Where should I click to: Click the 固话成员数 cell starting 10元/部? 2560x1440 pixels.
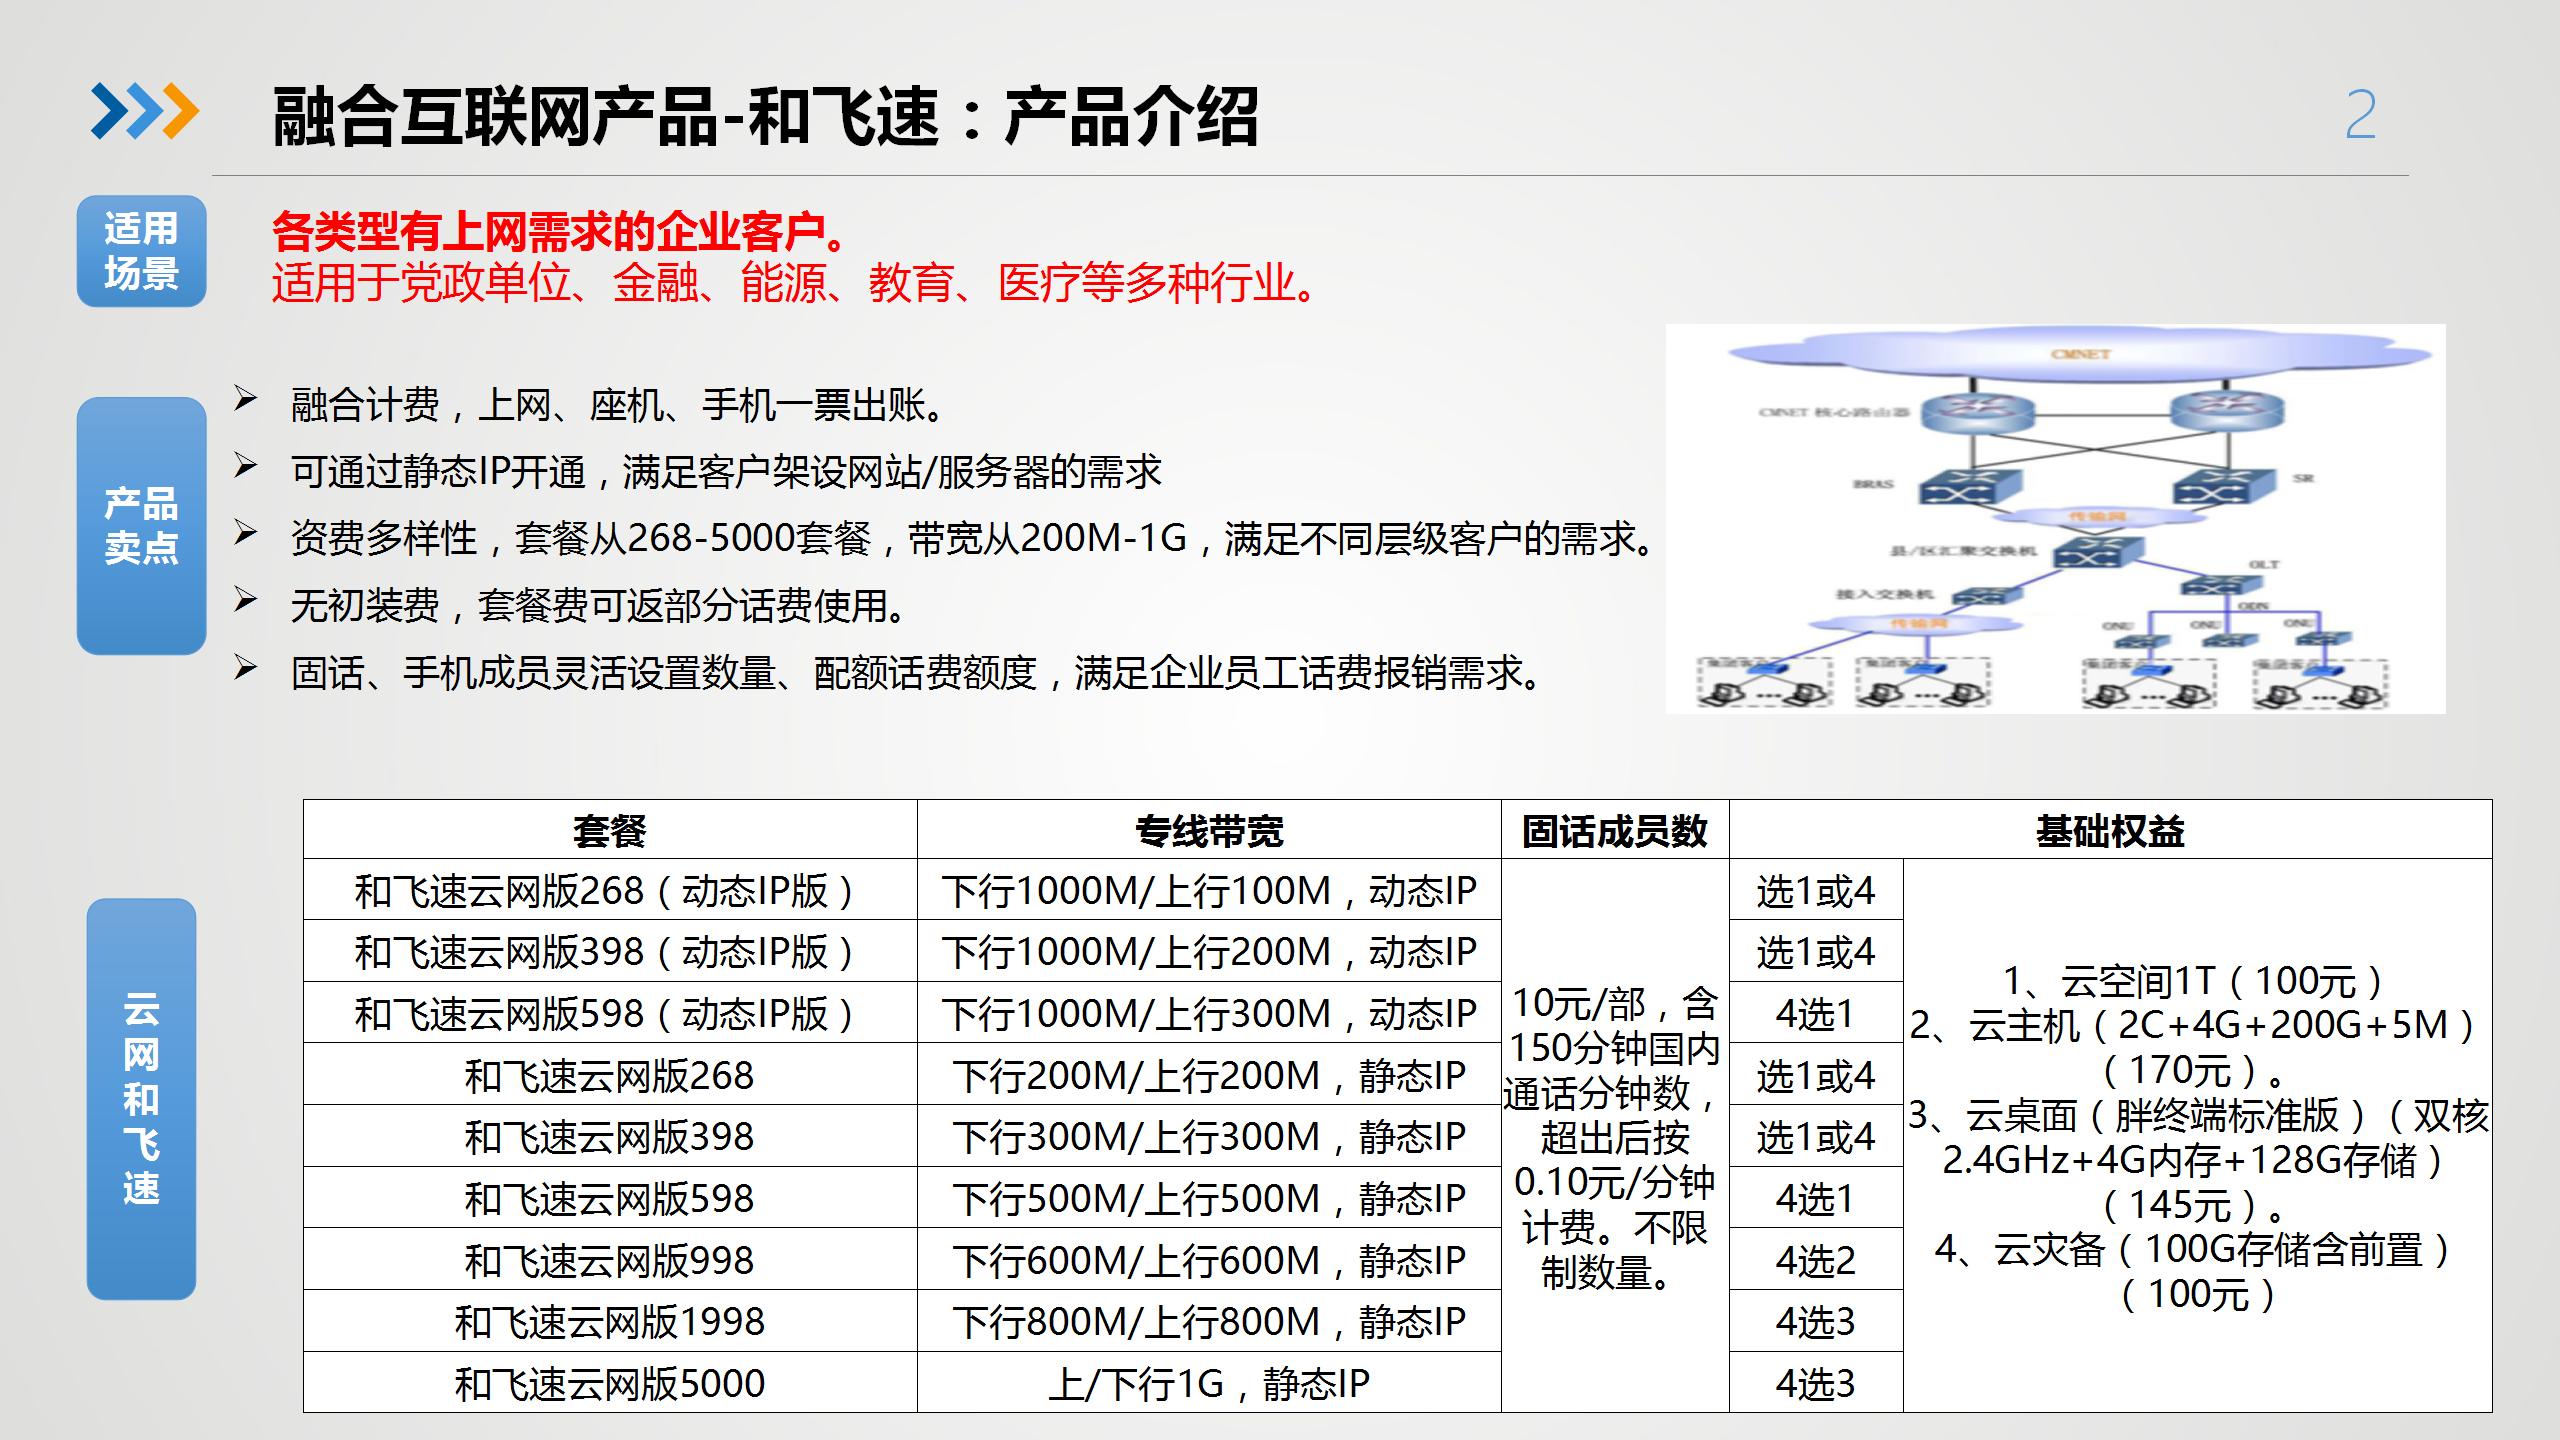1615,1136
